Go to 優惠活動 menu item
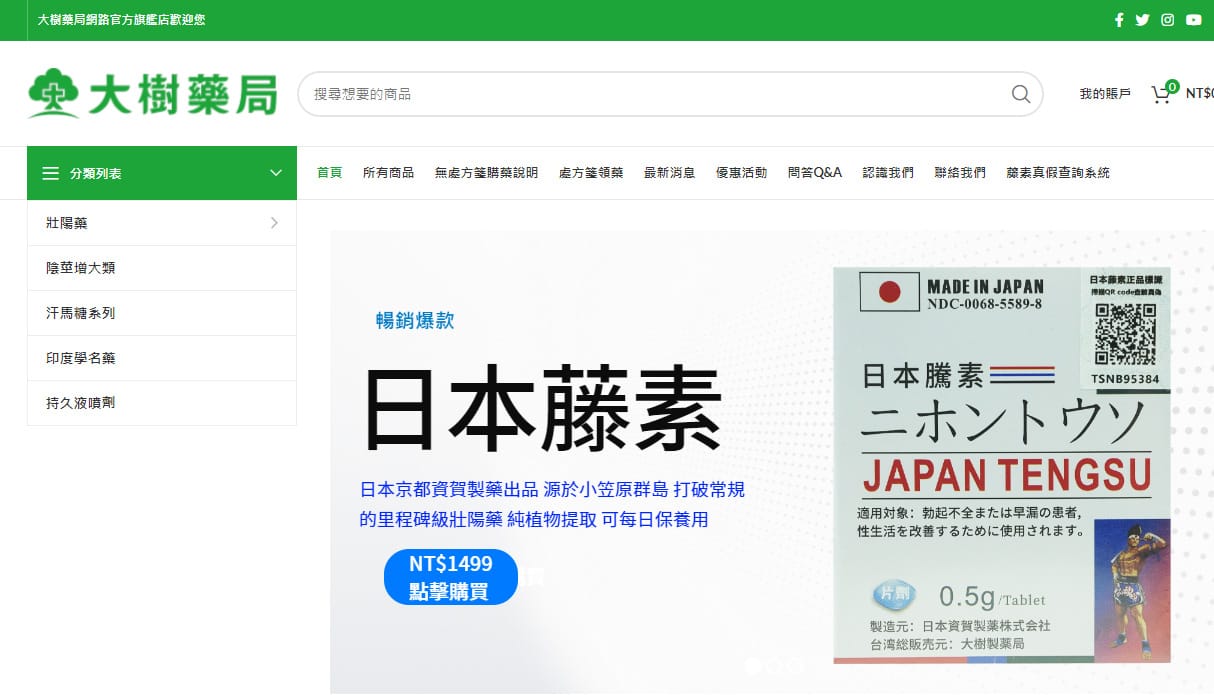 tap(741, 173)
